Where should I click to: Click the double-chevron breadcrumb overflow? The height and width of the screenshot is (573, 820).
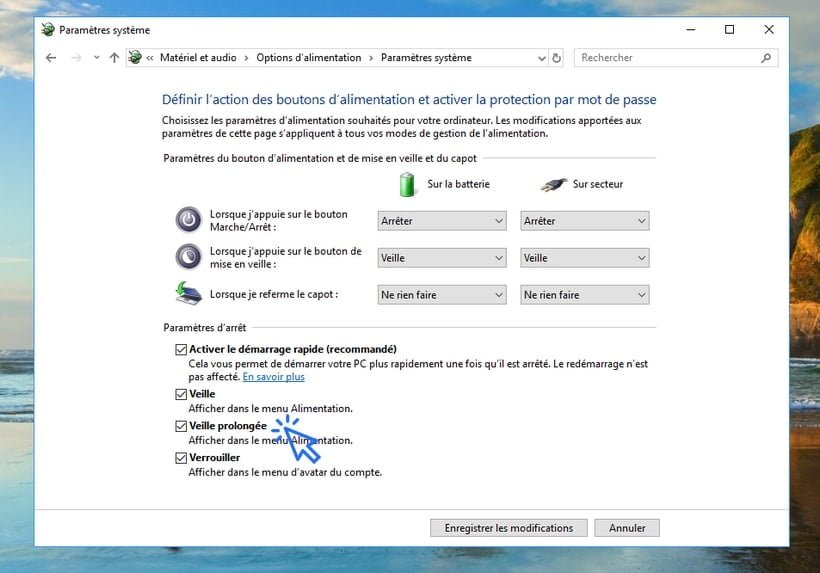150,58
